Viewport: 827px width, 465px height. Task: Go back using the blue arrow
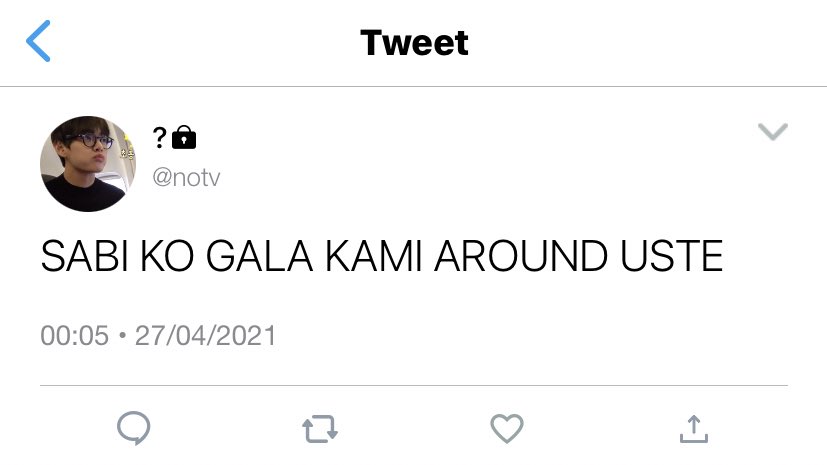click(x=39, y=41)
